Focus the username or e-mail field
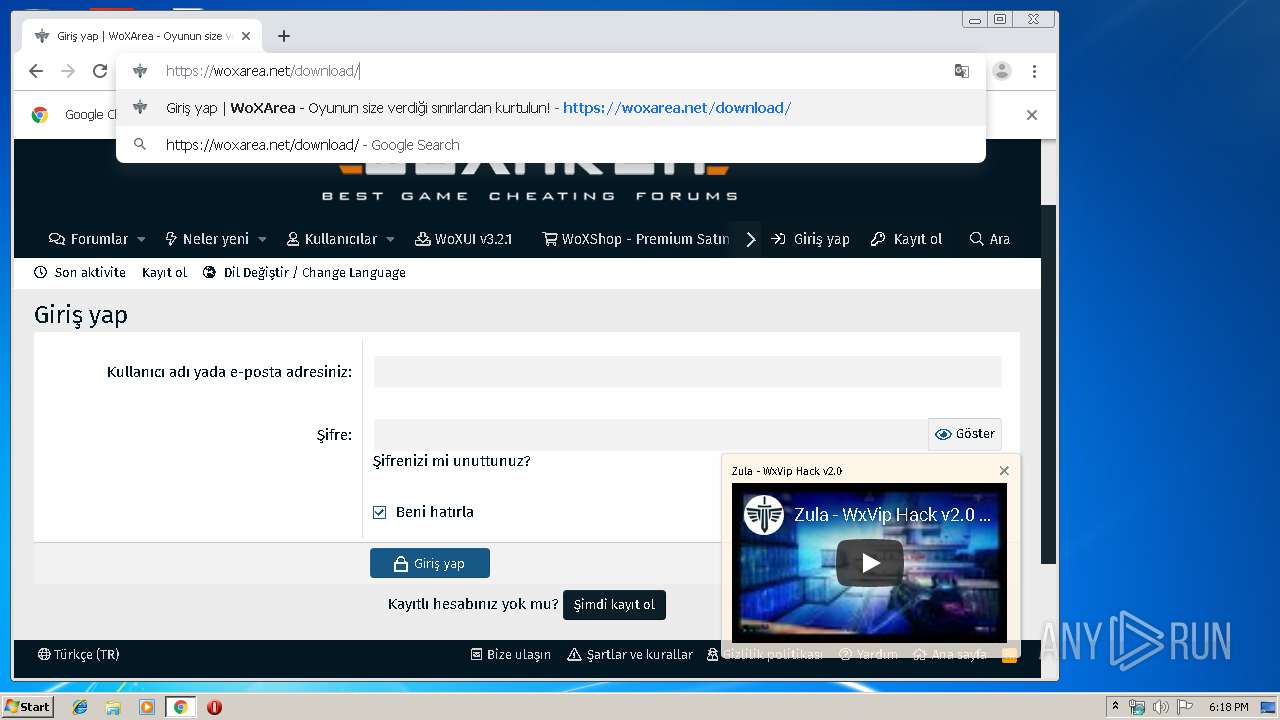This screenshot has height=720, width=1280. 687,372
